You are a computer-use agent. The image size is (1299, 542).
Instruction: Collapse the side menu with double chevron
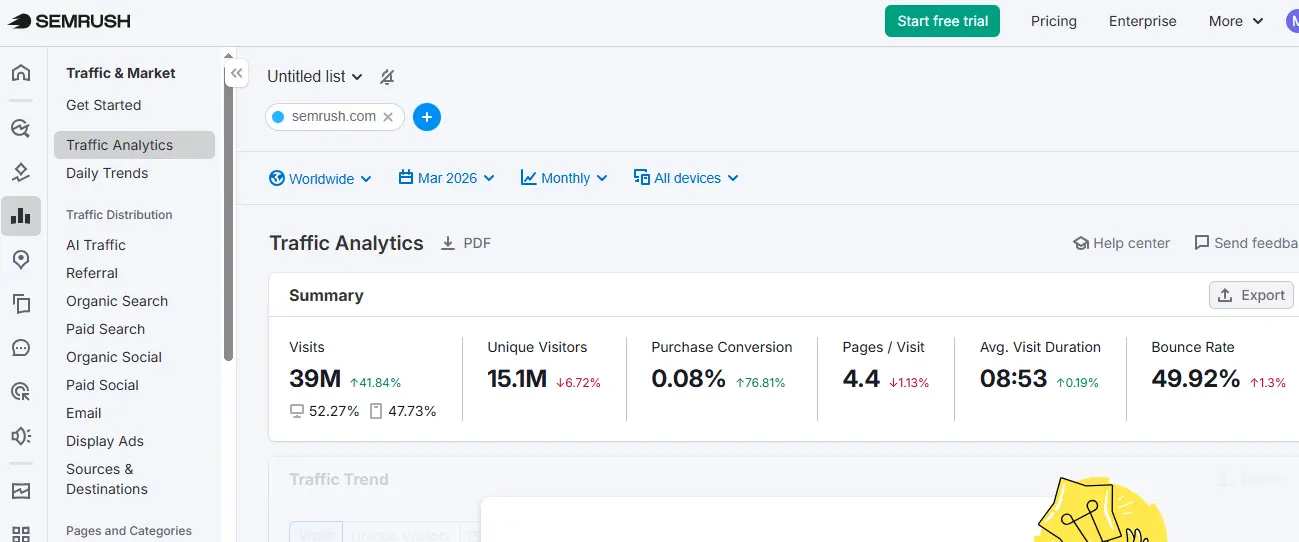[x=236, y=73]
